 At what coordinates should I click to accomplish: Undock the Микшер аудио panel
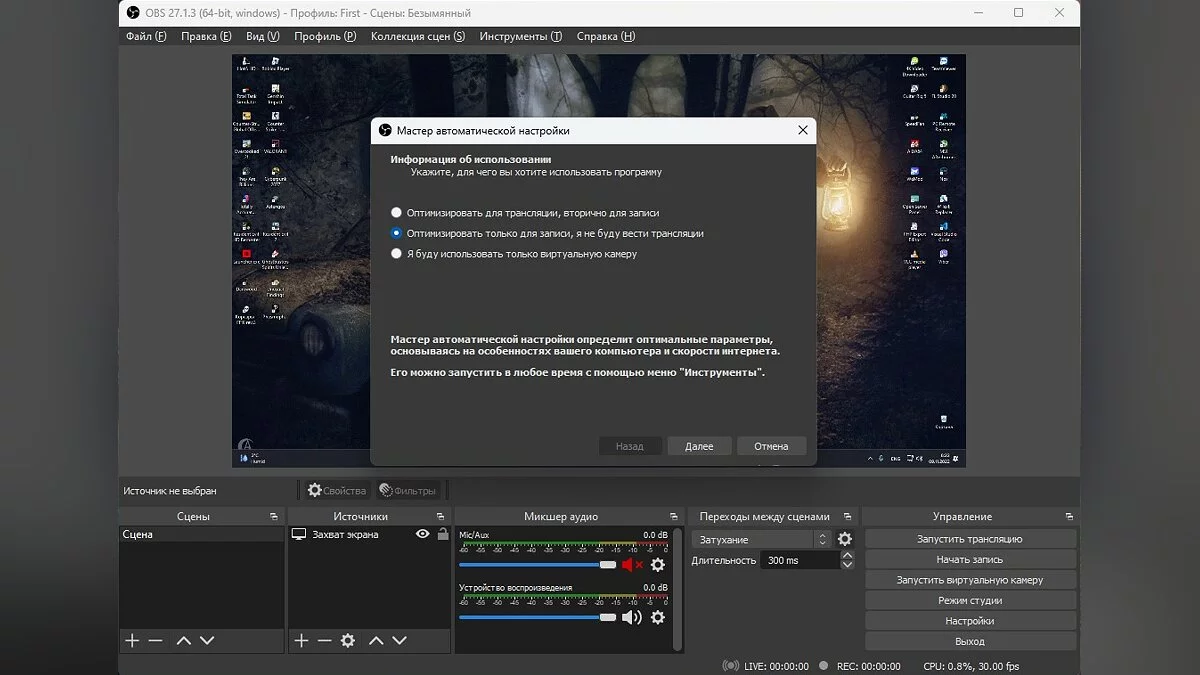tap(676, 517)
